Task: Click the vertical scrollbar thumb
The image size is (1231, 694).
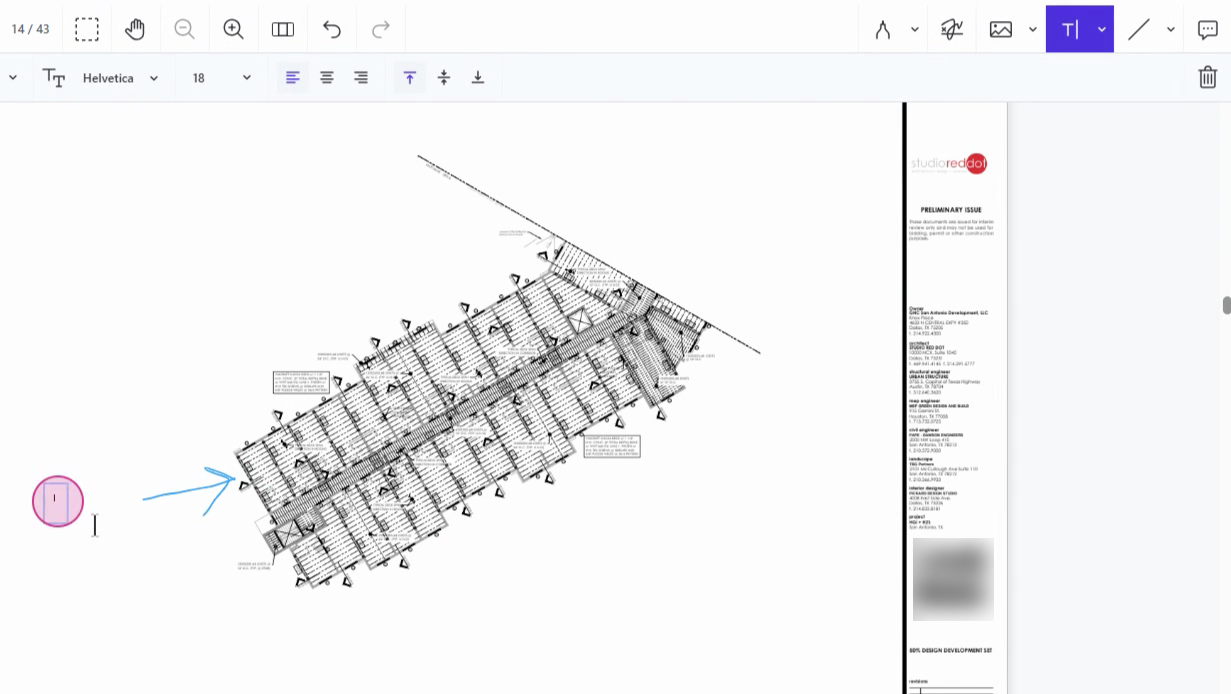Action: [x=1226, y=305]
